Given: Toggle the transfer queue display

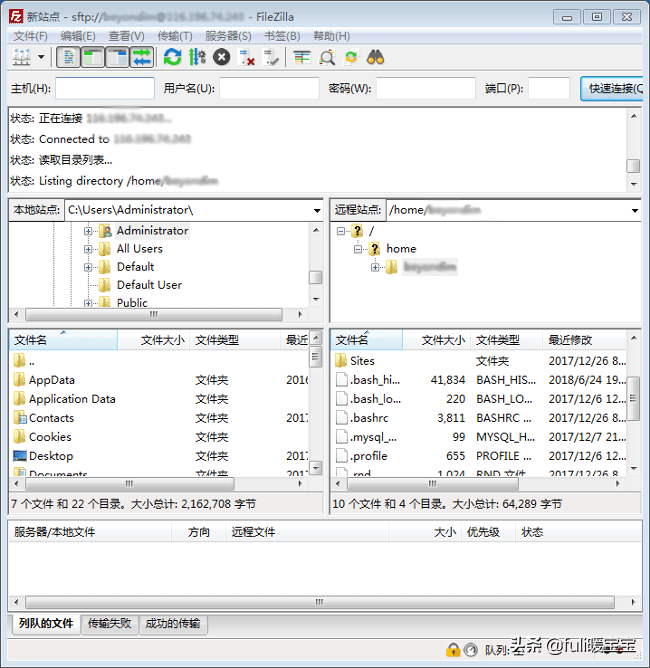Looking at the screenshot, I should pos(142,57).
